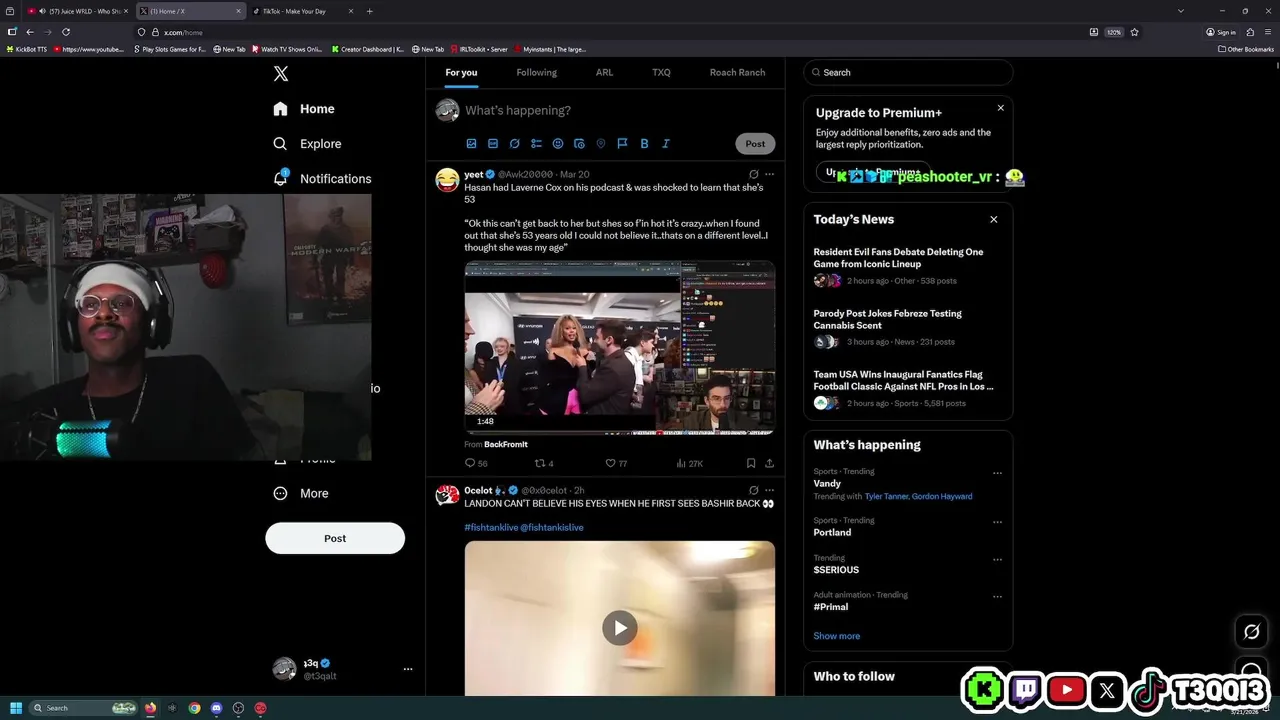Reload the page in the browser
Image resolution: width=1280 pixels, height=720 pixels.
[x=66, y=32]
